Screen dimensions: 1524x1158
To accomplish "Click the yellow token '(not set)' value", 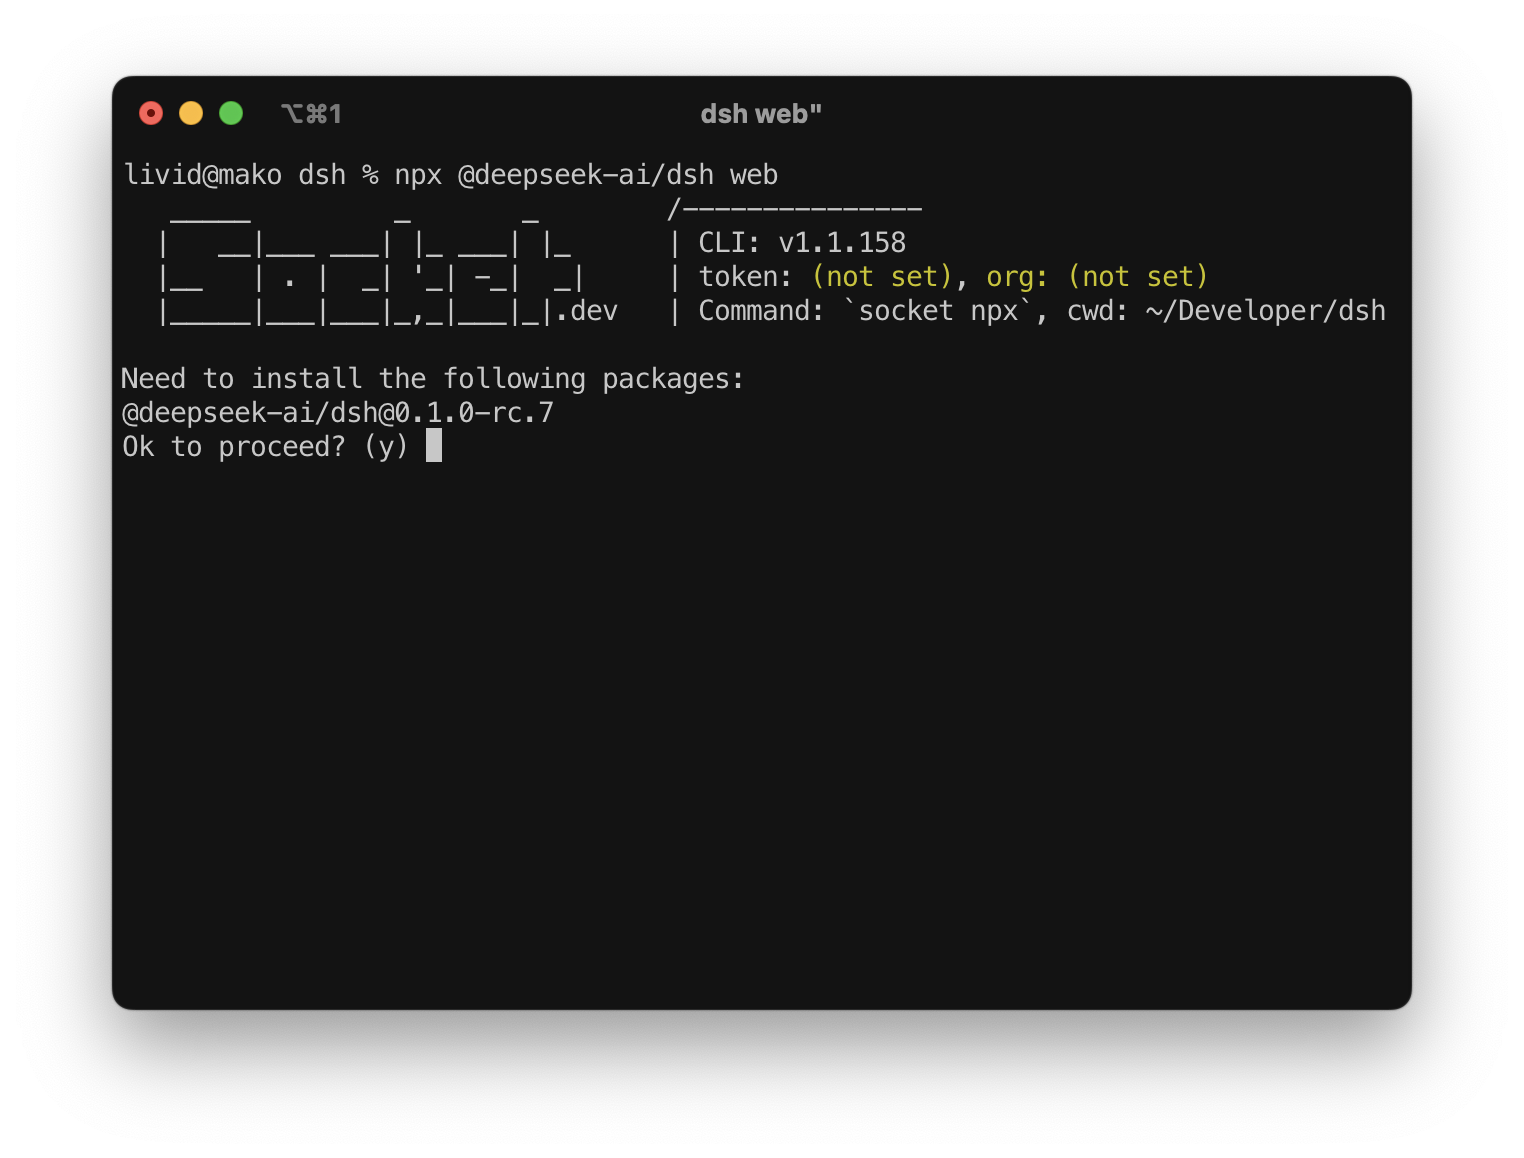I will pyautogui.click(x=882, y=277).
